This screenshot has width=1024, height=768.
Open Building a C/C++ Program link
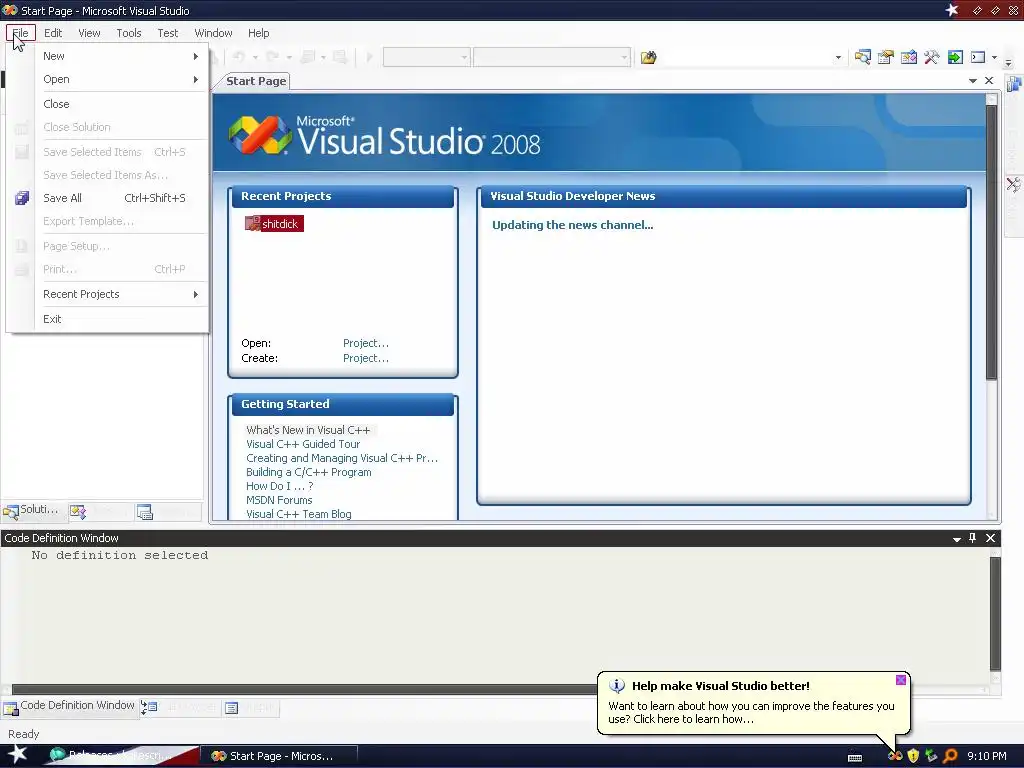coord(309,472)
